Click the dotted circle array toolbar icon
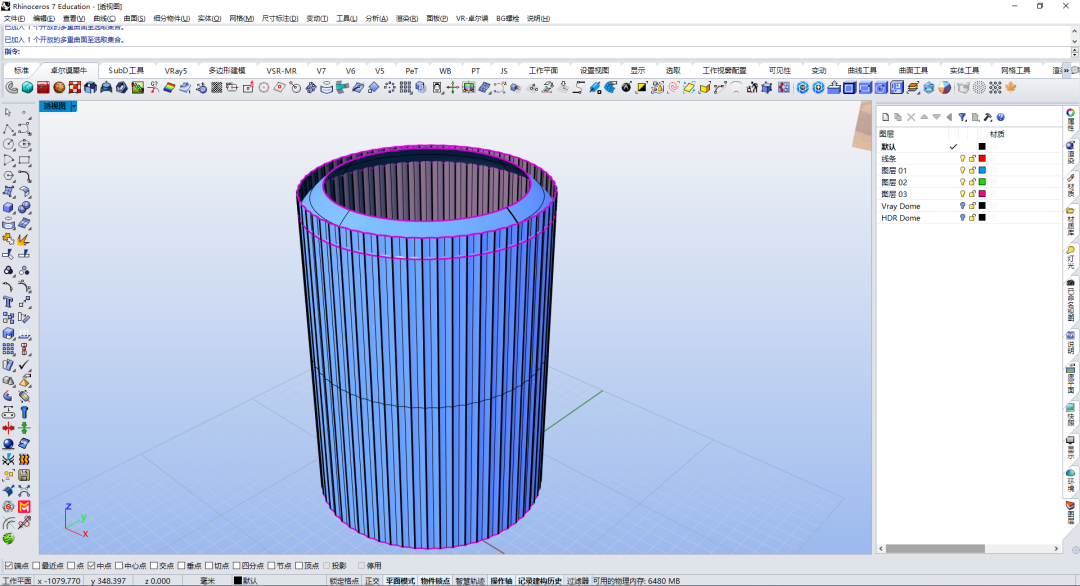 [x=979, y=87]
